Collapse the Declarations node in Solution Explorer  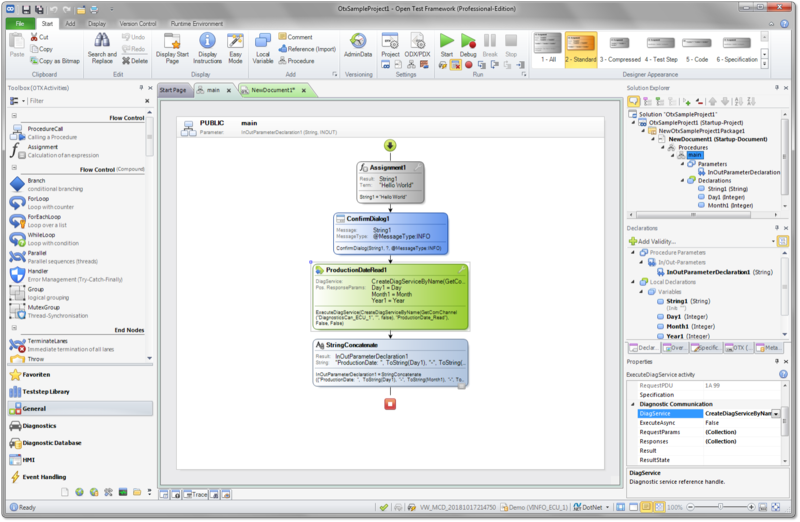pos(682,181)
